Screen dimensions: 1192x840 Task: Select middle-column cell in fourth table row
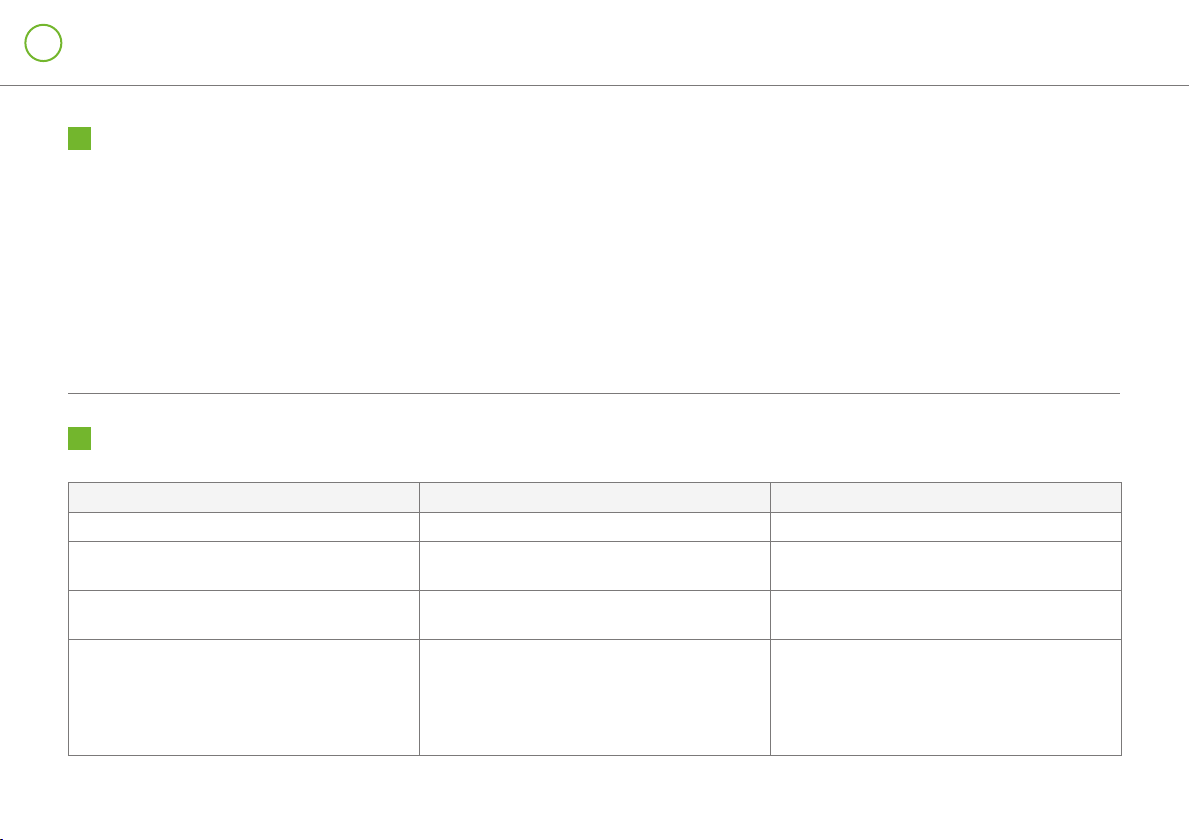click(594, 615)
